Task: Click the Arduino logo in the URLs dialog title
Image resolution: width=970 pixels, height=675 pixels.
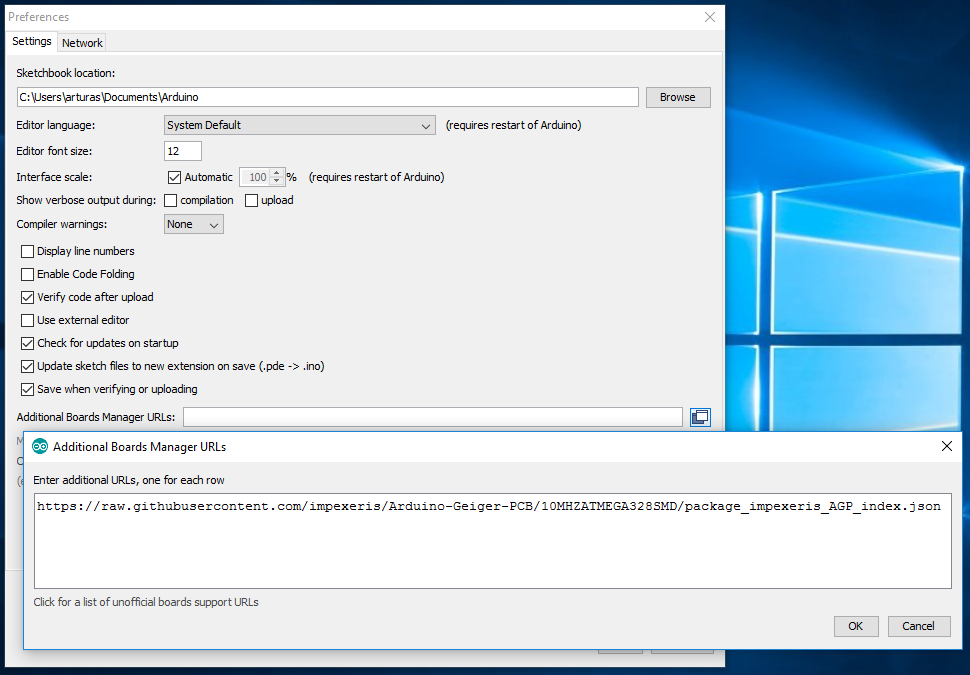Action: [40, 446]
